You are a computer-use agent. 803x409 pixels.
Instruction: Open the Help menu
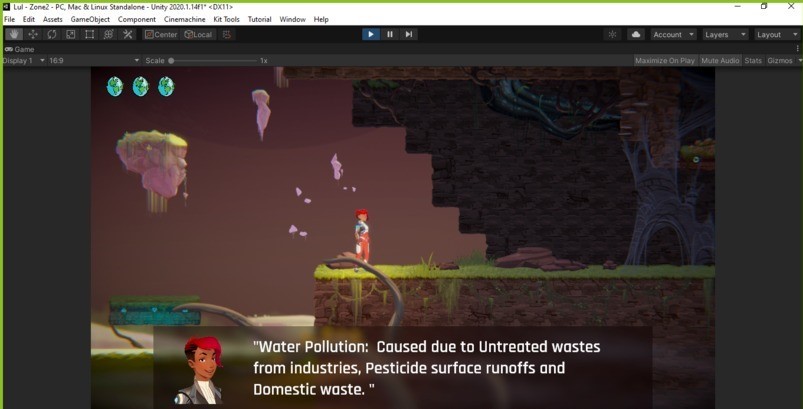click(321, 19)
